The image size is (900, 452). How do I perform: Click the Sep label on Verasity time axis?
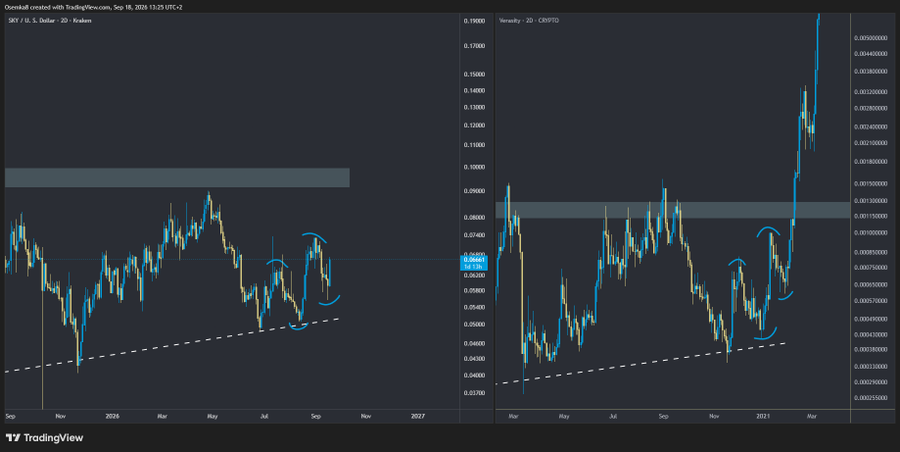(664, 416)
